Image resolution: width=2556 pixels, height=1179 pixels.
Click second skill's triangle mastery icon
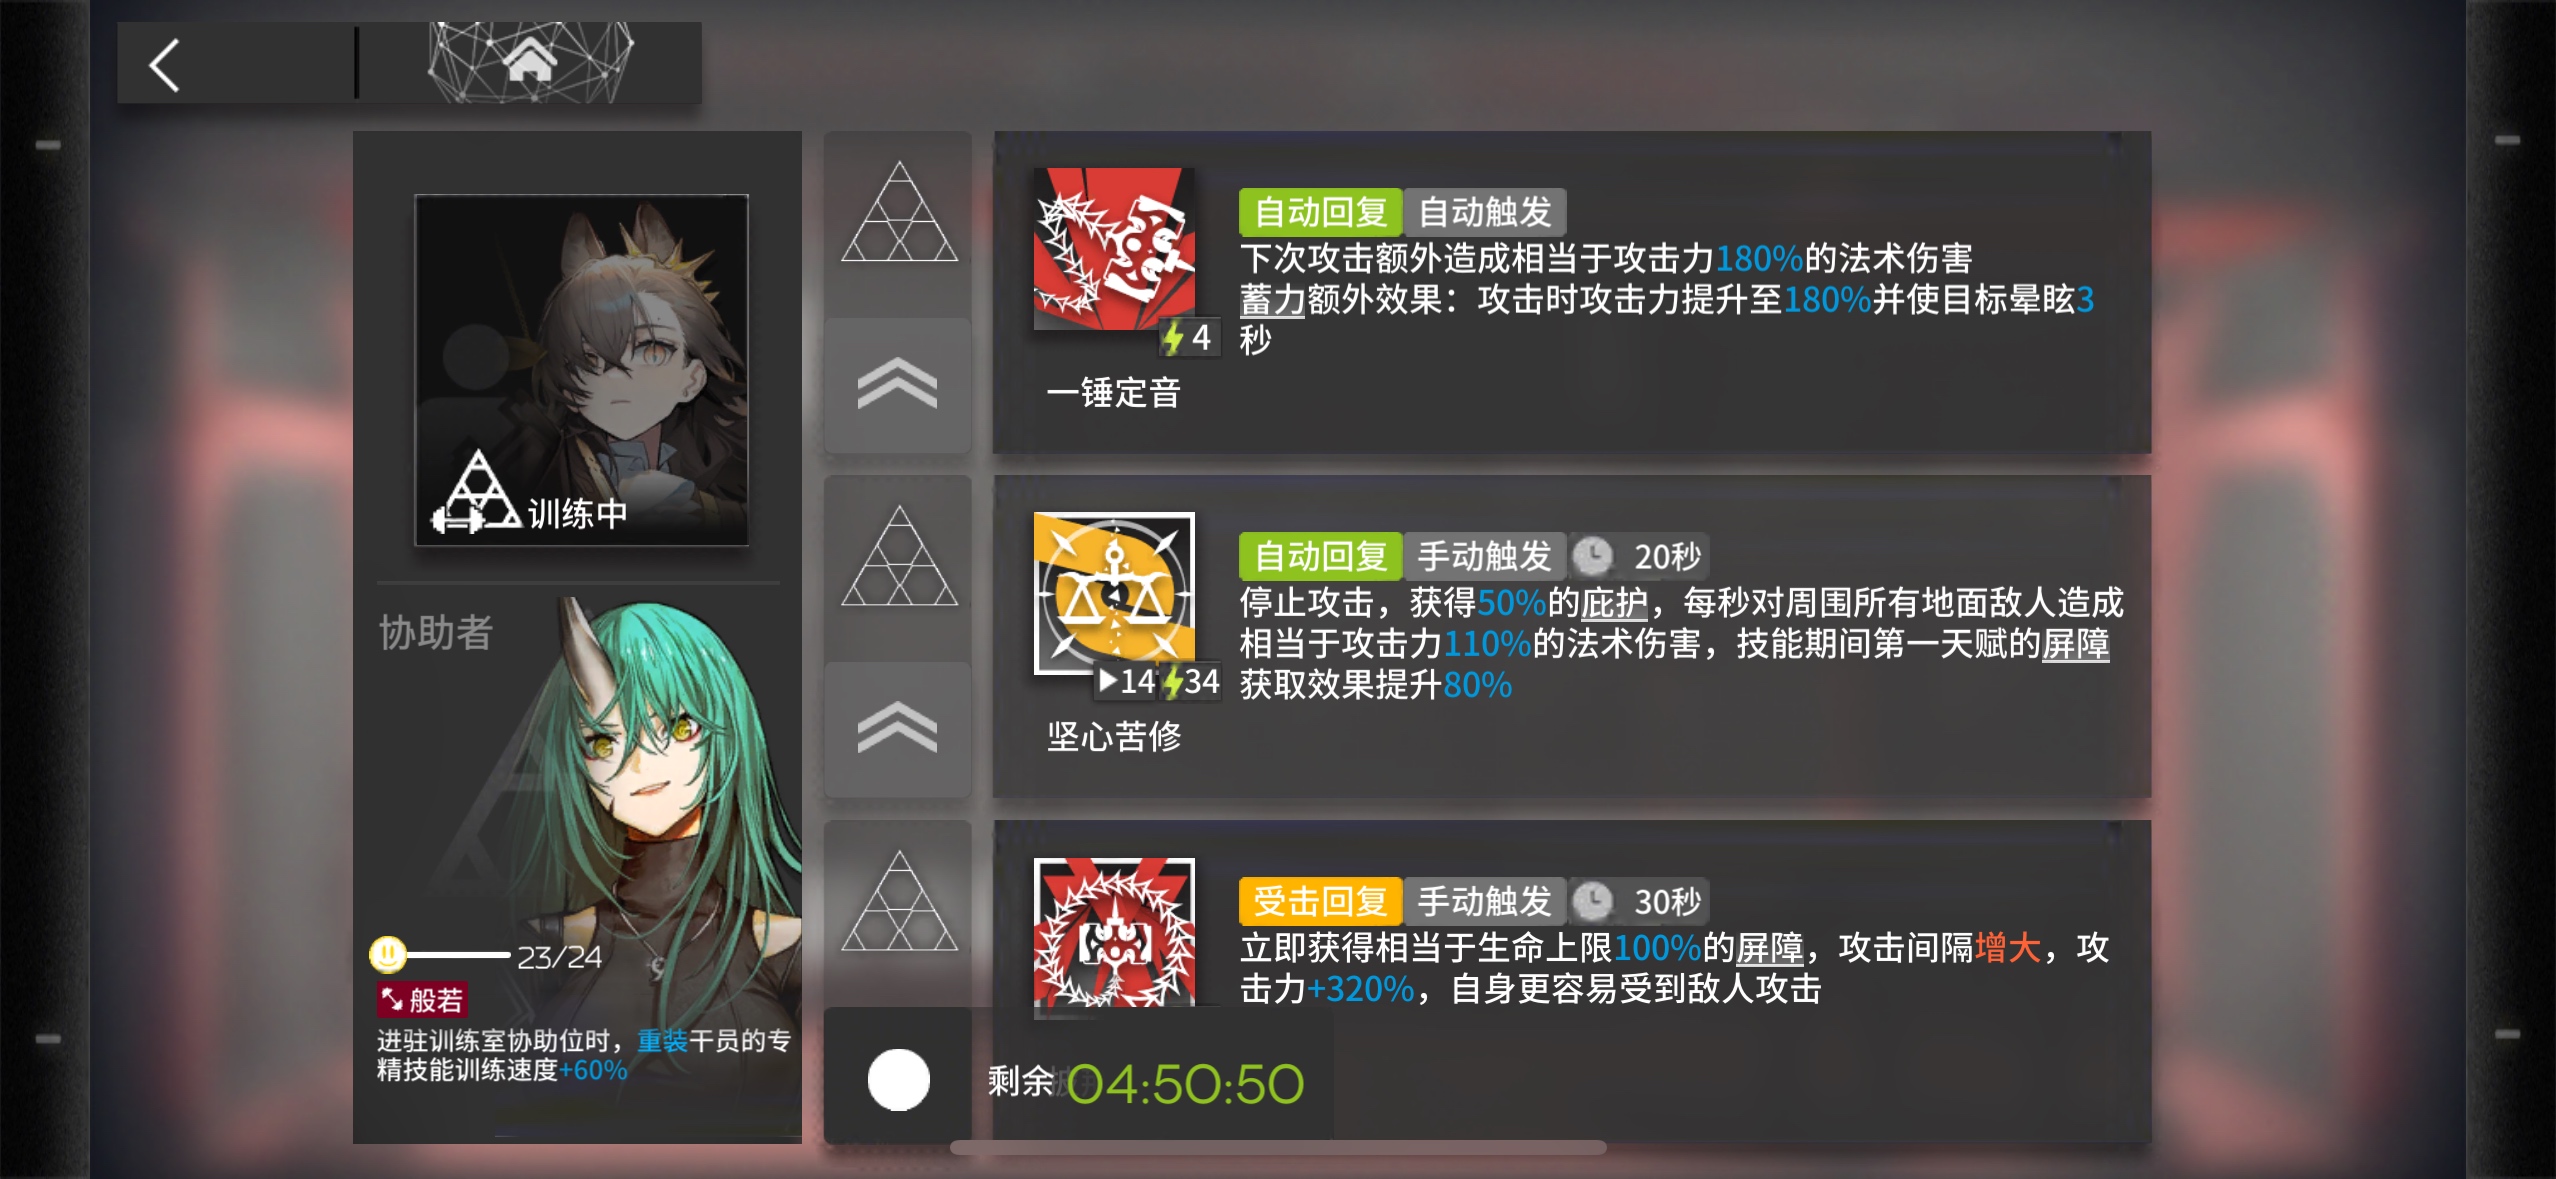pyautogui.click(x=899, y=556)
